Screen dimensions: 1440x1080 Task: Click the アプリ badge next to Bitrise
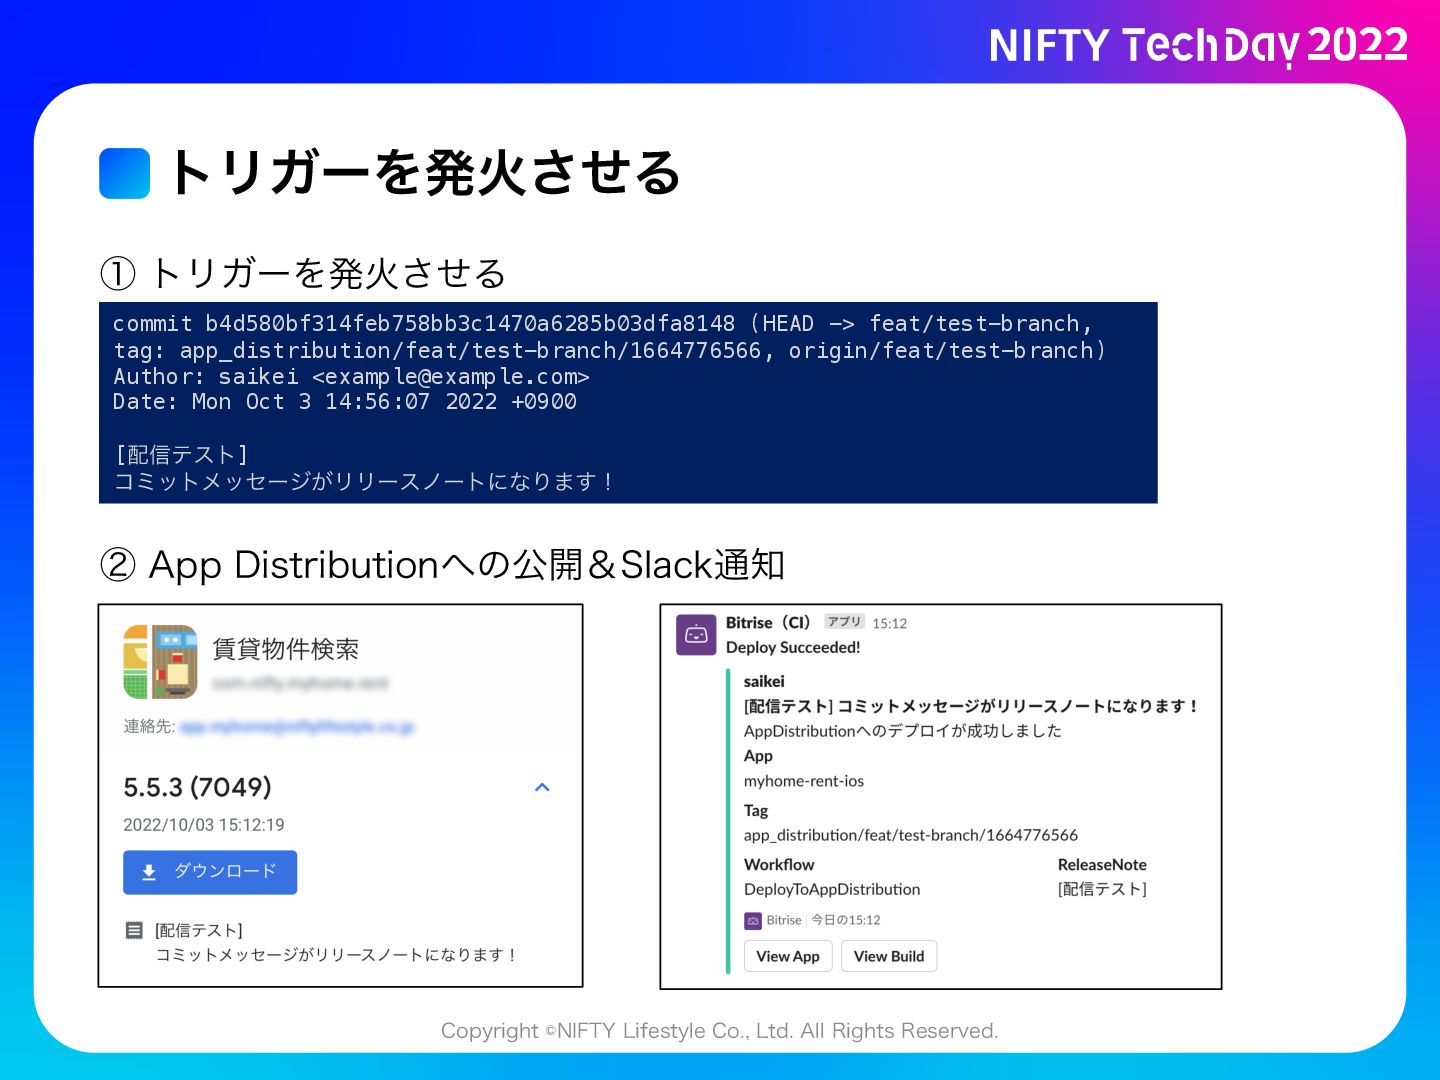[x=844, y=621]
